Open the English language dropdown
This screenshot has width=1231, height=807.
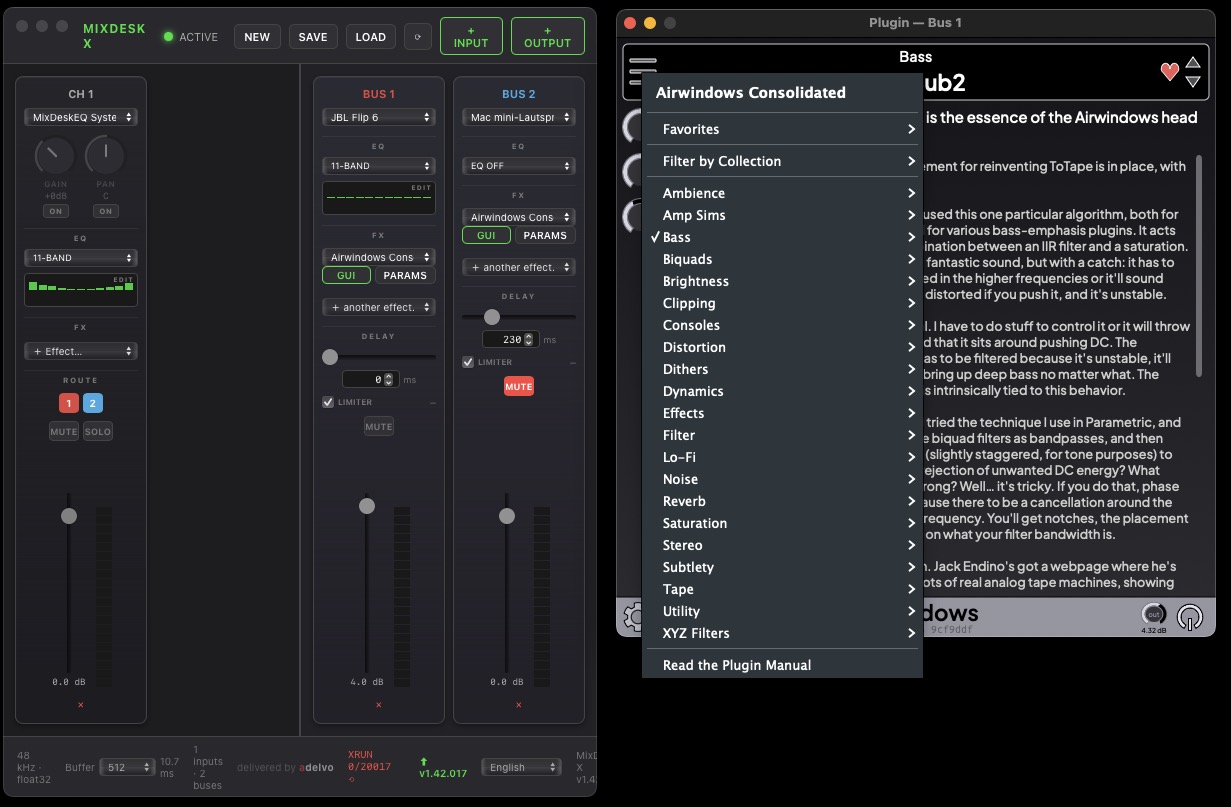coord(521,767)
